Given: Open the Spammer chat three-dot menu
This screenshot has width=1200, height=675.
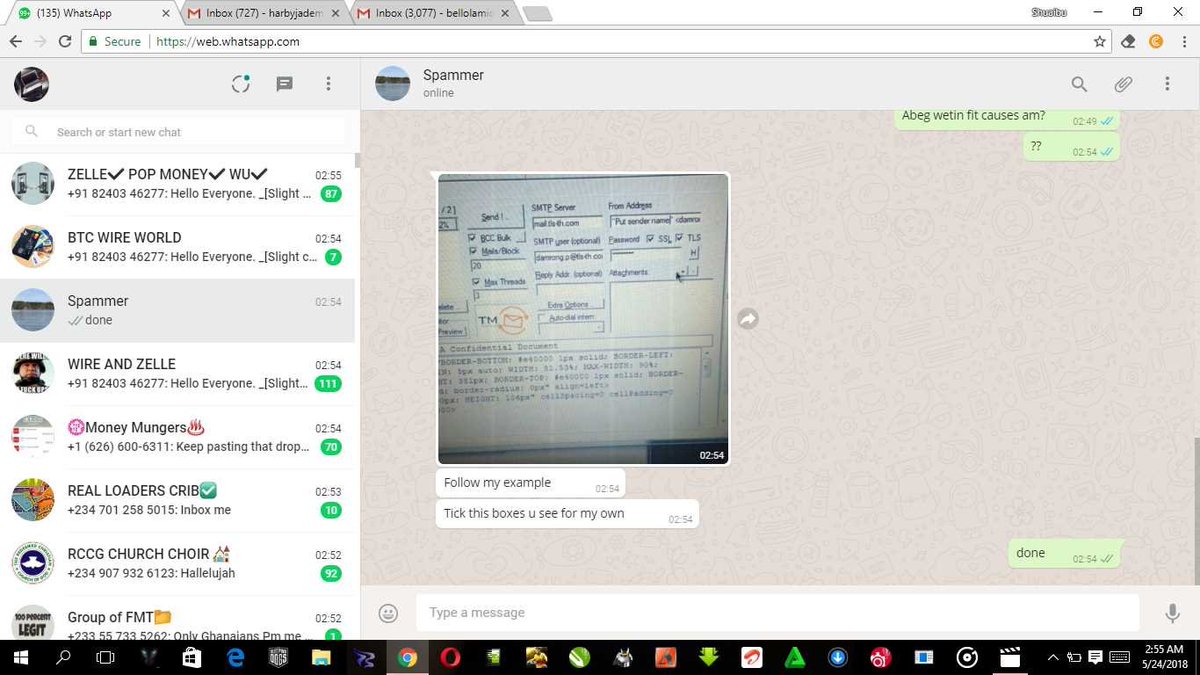Looking at the screenshot, I should (x=1167, y=84).
